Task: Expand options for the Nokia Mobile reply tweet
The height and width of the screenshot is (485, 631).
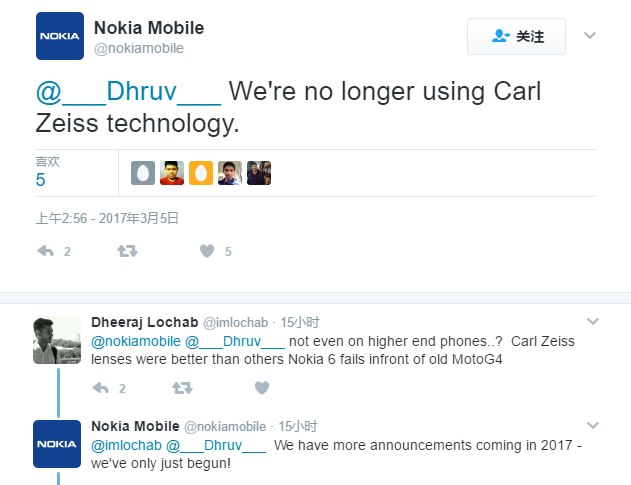Action: [592, 425]
